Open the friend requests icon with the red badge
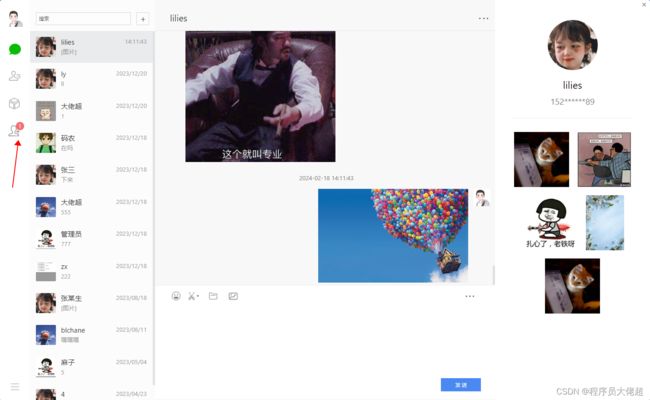 coord(15,130)
